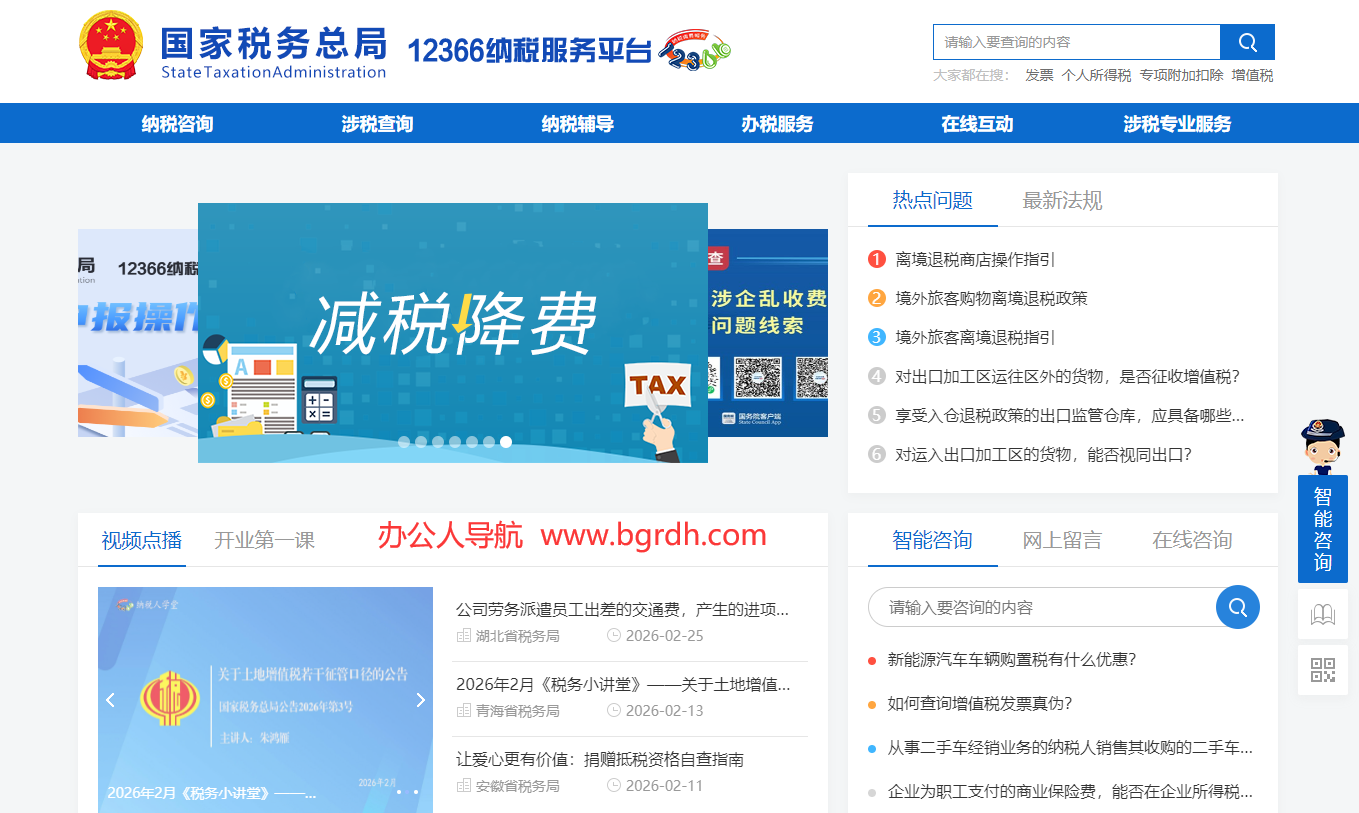1359x813 pixels.
Task: Open 减税降费 center banner
Action: (x=452, y=332)
